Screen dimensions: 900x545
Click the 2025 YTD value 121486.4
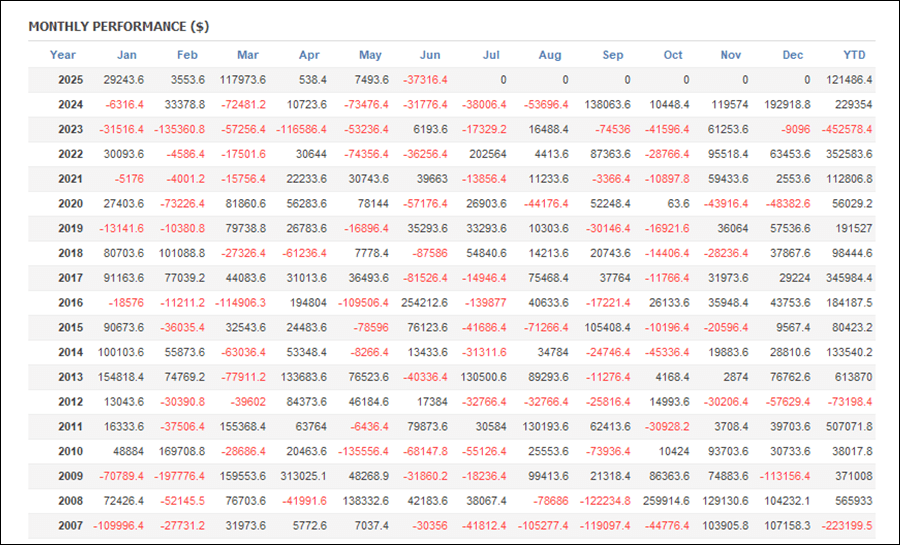pyautogui.click(x=849, y=80)
